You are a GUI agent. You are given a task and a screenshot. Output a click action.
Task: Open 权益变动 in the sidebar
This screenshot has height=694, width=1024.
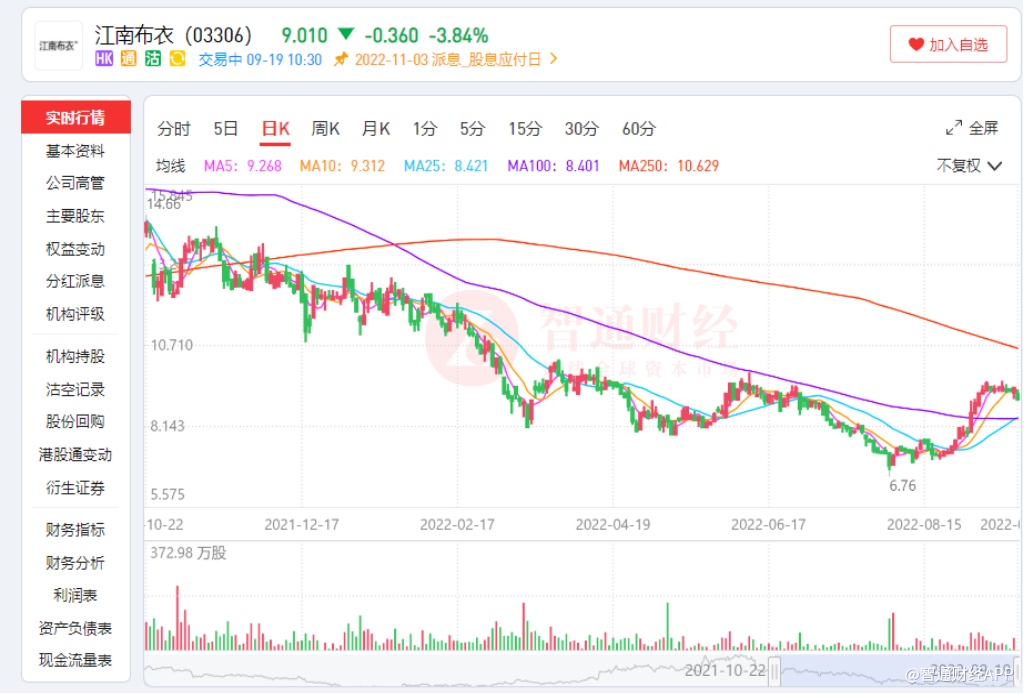75,249
